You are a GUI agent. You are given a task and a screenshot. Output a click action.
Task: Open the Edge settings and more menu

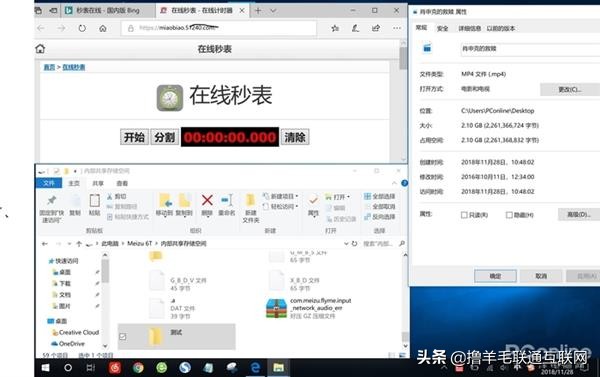coord(397,28)
